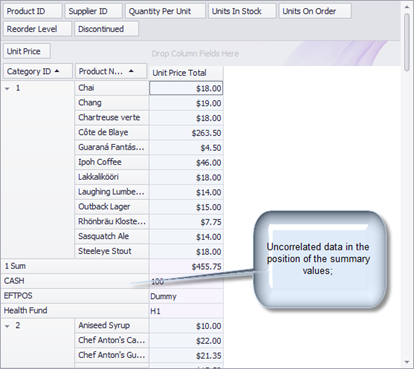Click the $21.35 cell

[186, 356]
